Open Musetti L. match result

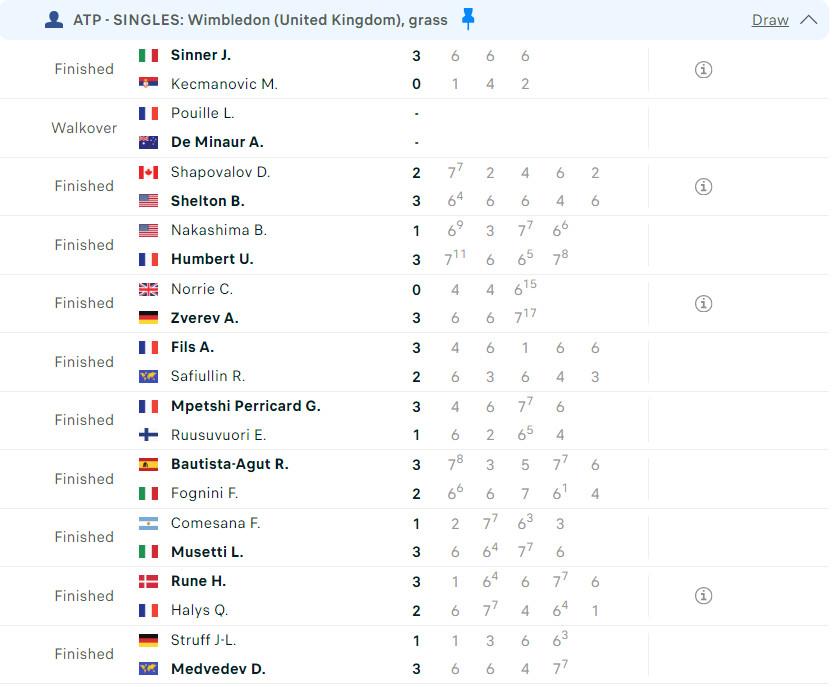tap(415, 537)
